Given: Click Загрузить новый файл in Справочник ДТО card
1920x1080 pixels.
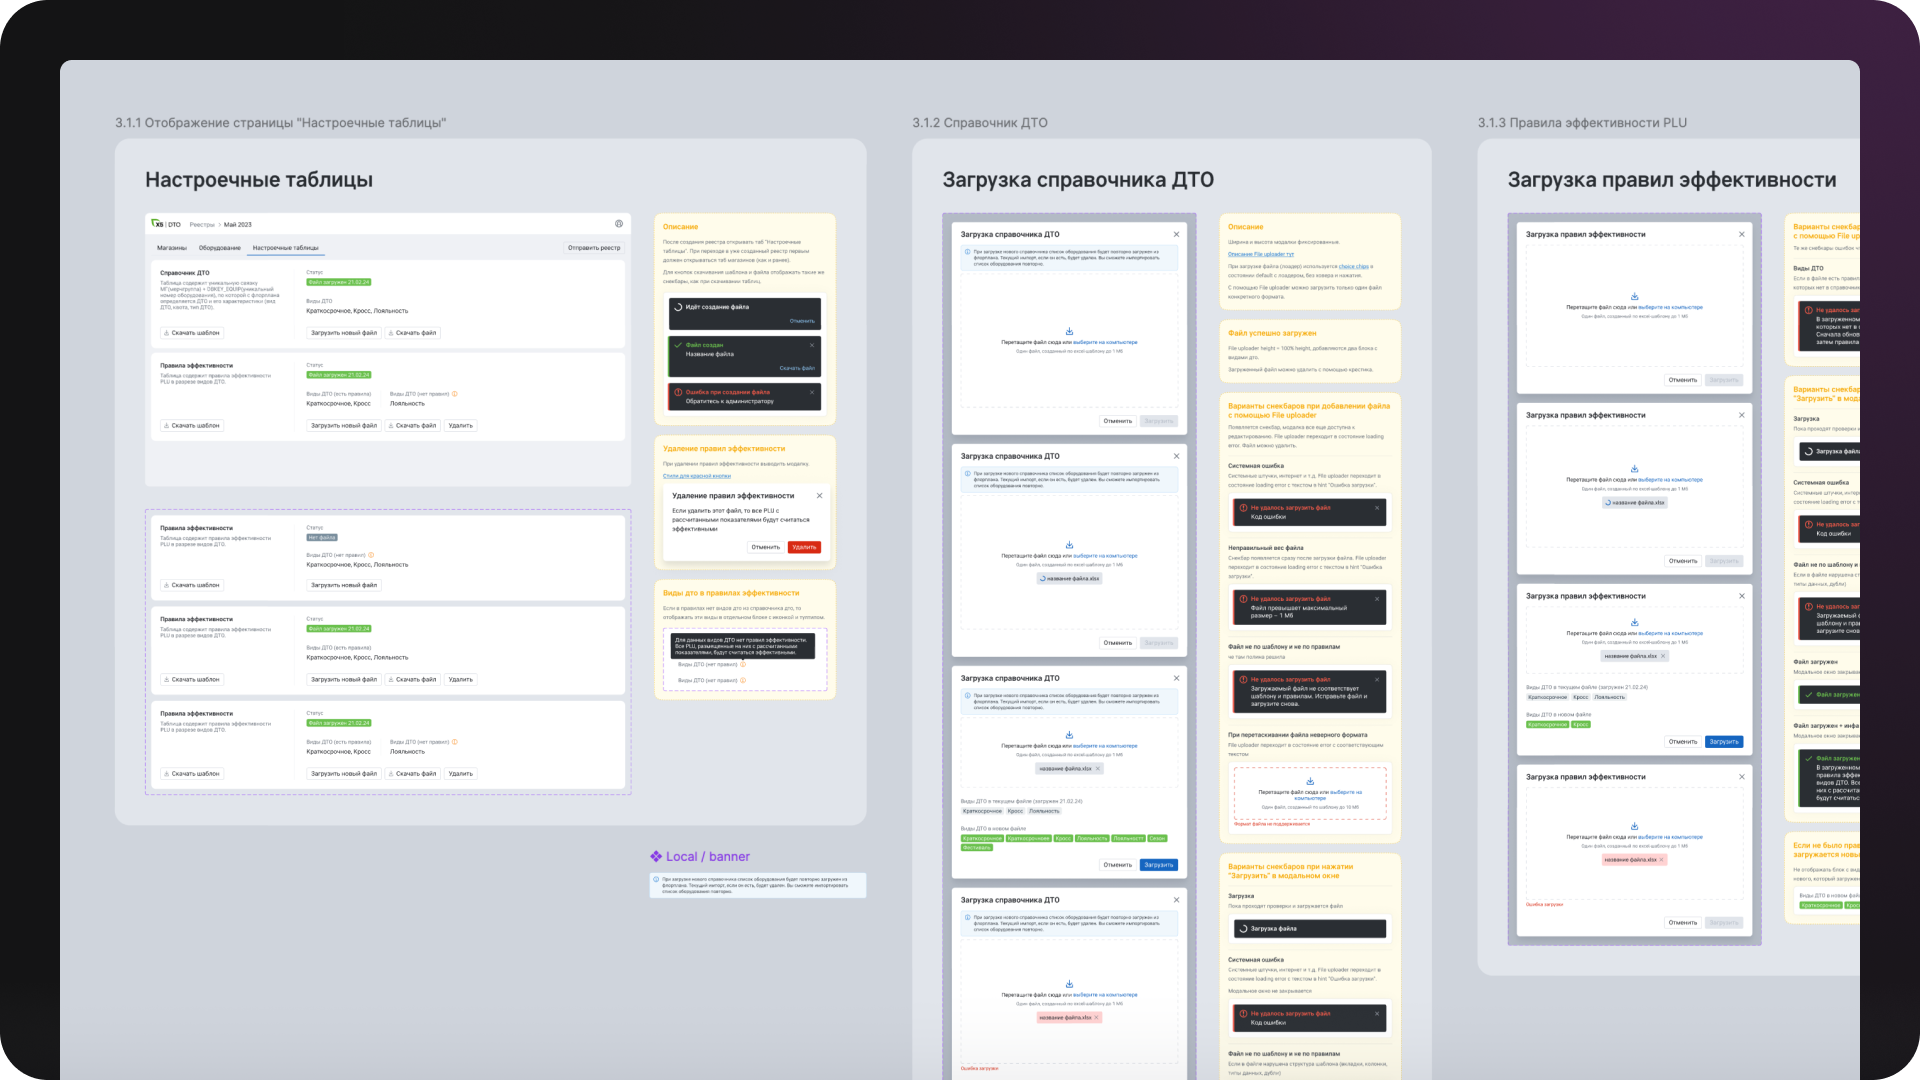Looking at the screenshot, I should point(344,333).
